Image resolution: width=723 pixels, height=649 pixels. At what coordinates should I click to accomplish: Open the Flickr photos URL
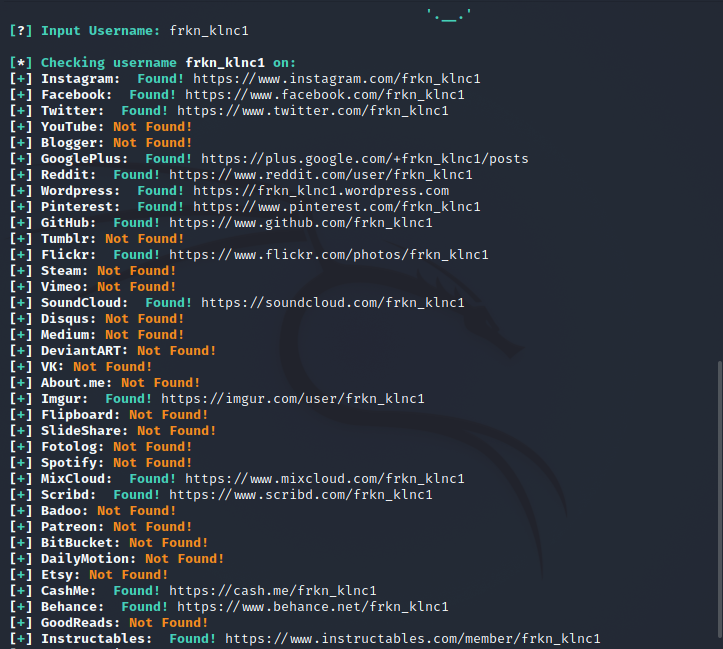coord(328,255)
